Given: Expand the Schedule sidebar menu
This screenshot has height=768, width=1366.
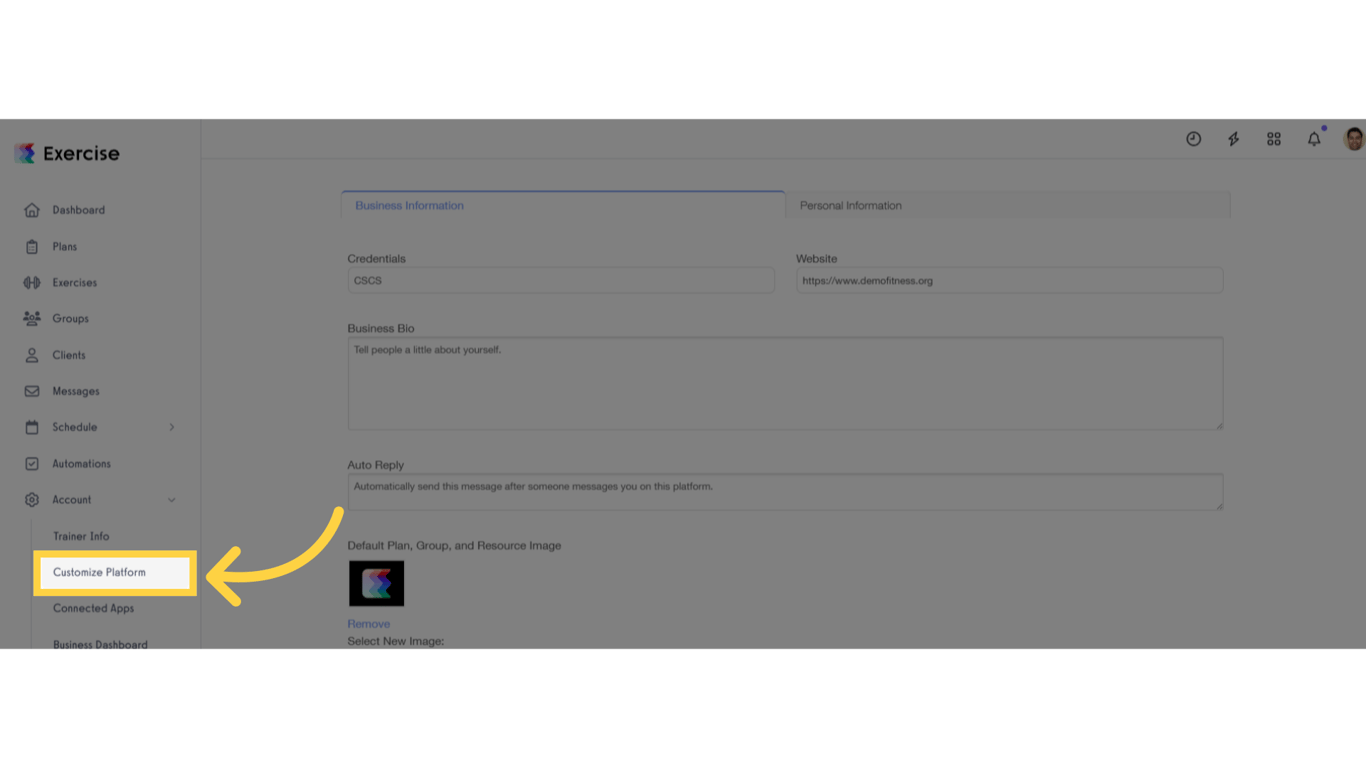Looking at the screenshot, I should [170, 427].
